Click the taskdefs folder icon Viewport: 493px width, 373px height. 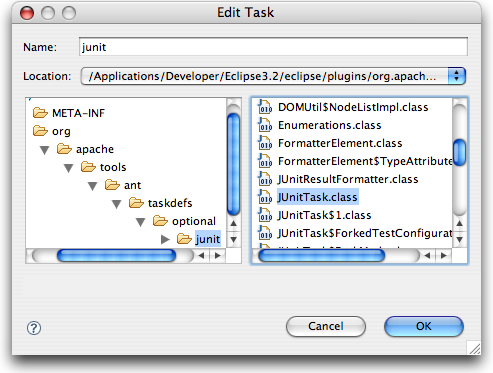click(x=136, y=203)
